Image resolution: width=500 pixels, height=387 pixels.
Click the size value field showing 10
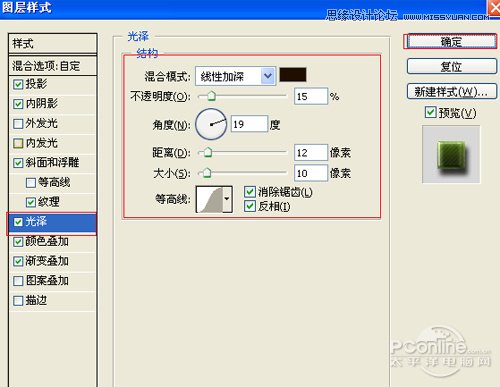(311, 173)
